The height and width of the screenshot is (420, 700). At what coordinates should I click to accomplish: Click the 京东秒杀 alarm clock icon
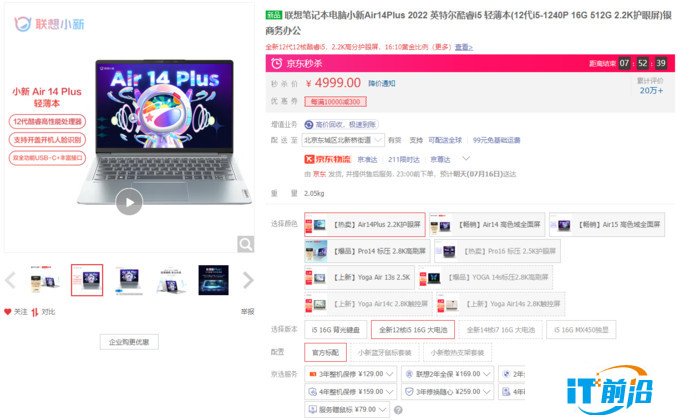click(277, 63)
